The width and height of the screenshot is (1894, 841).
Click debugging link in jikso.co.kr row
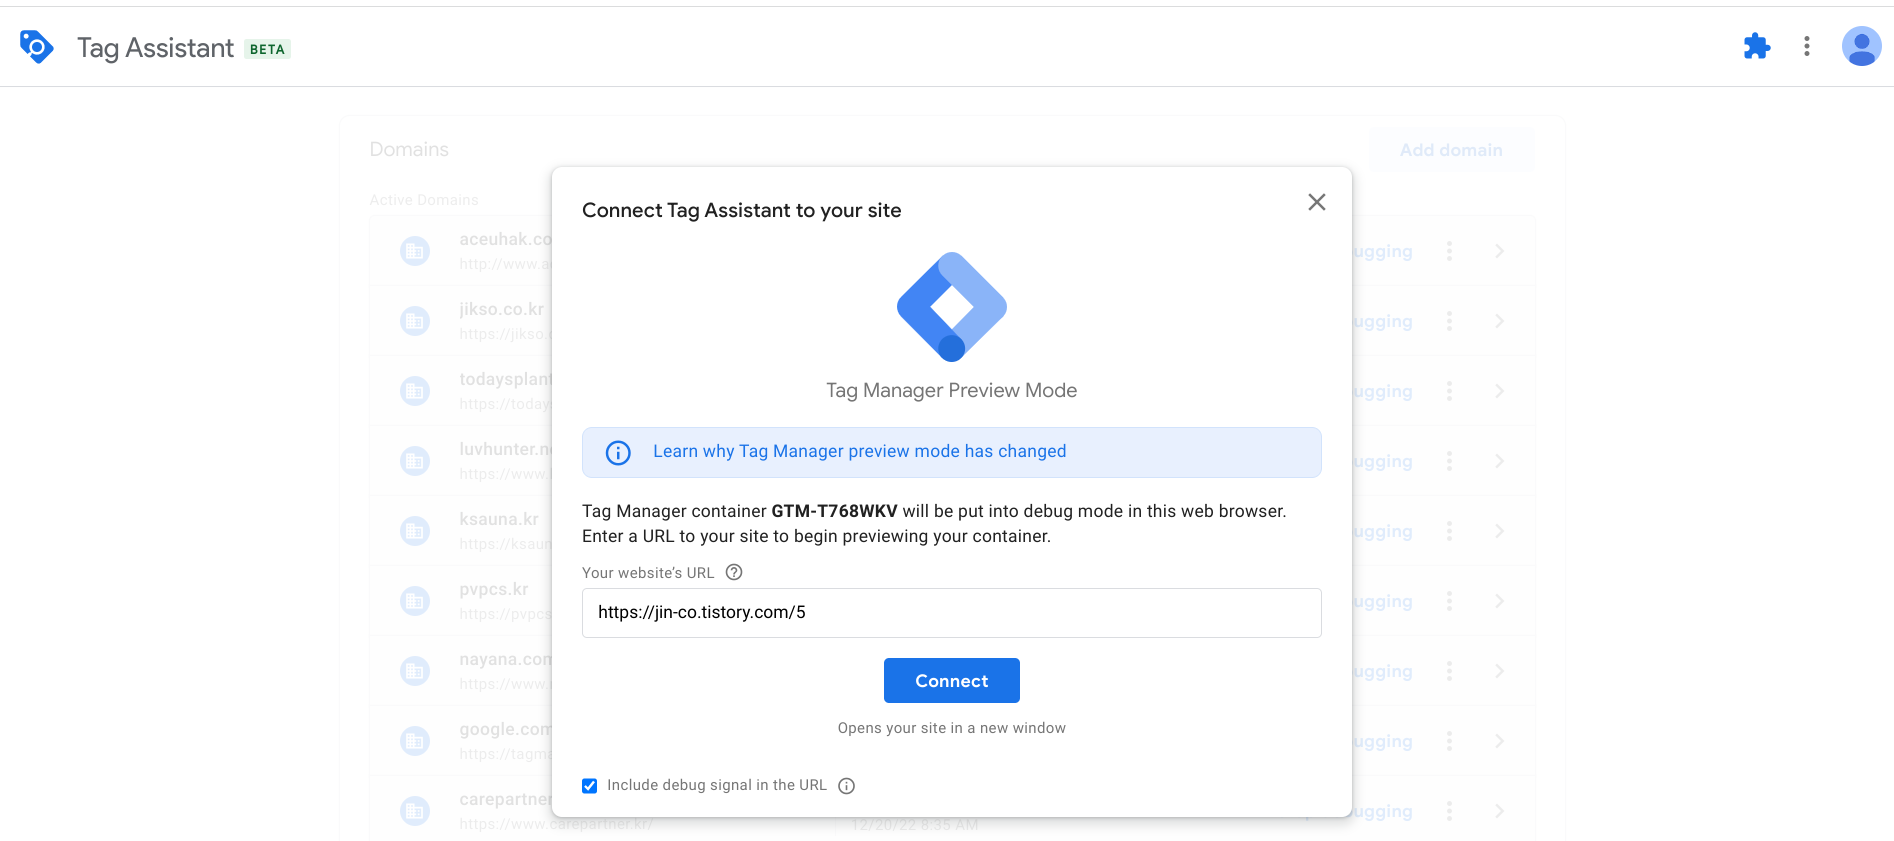point(1383,321)
